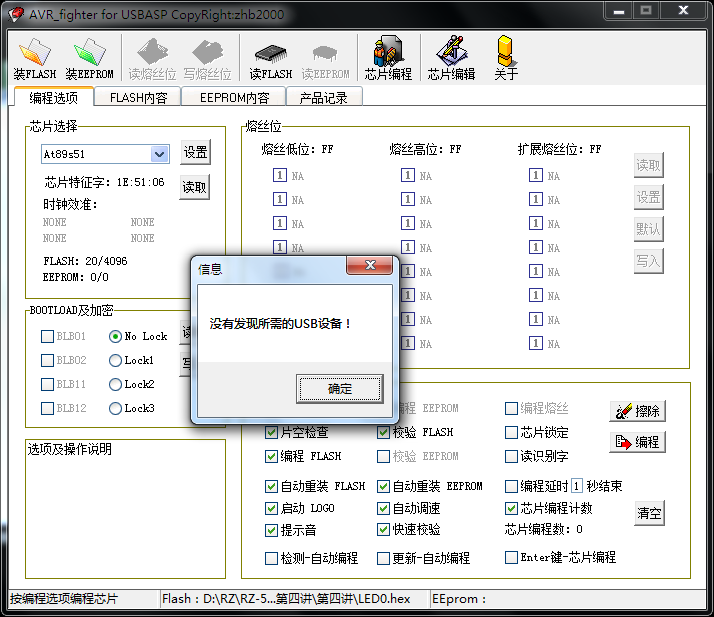The height and width of the screenshot is (617, 714).
Task: Toggle the 校验 FLASH checkbox
Action: pos(383,432)
